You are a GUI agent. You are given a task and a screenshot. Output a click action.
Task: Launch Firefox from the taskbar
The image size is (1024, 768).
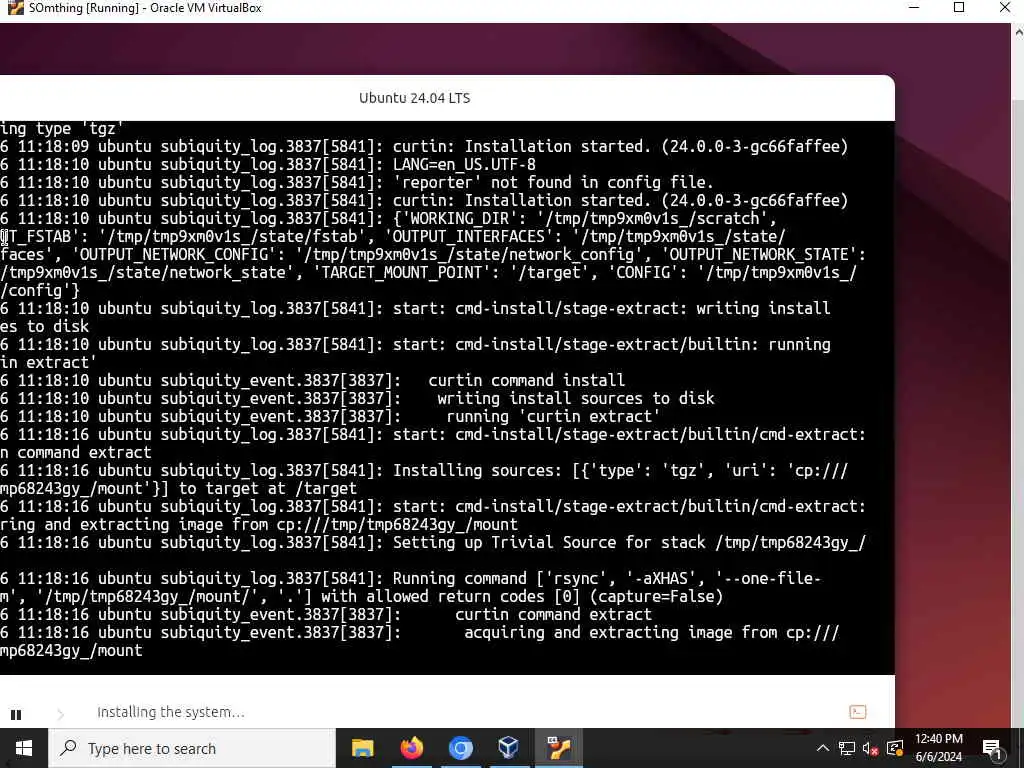click(411, 748)
